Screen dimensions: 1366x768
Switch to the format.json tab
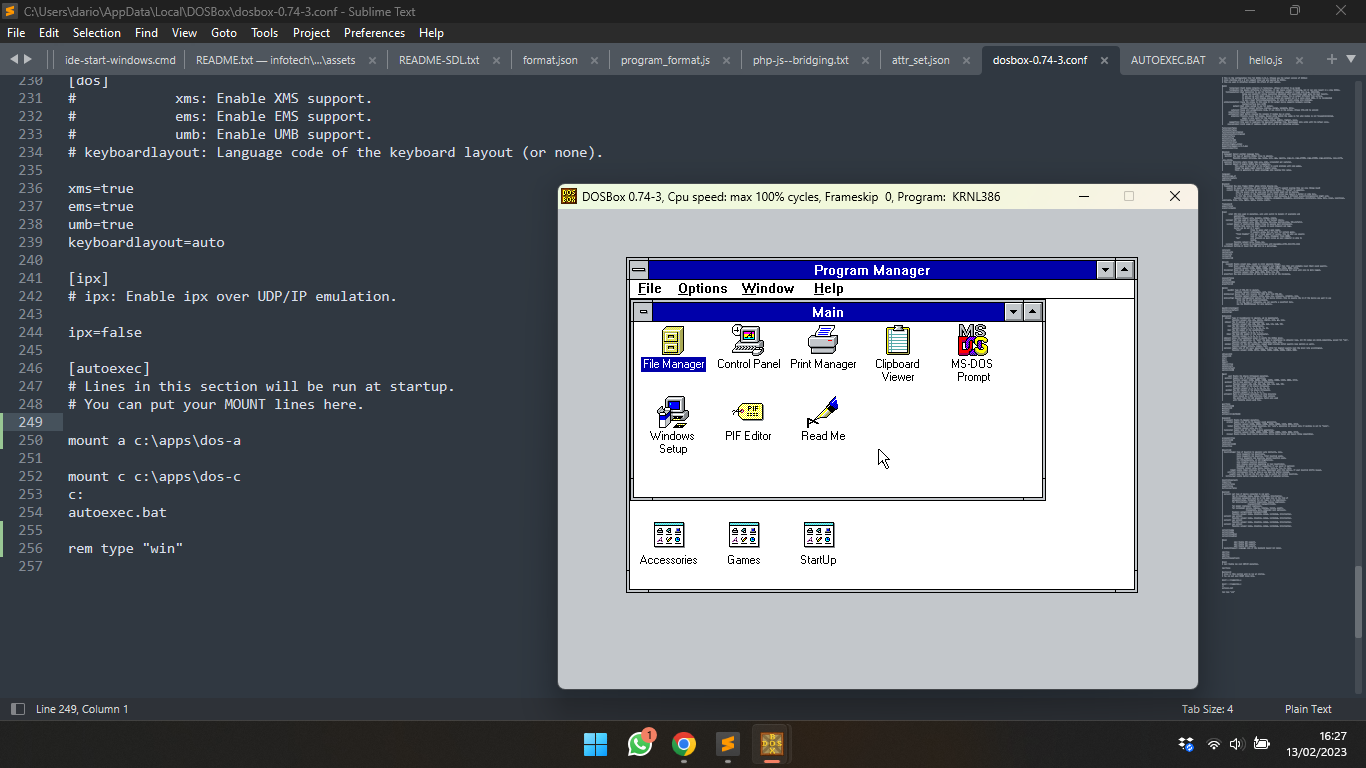click(x=550, y=60)
